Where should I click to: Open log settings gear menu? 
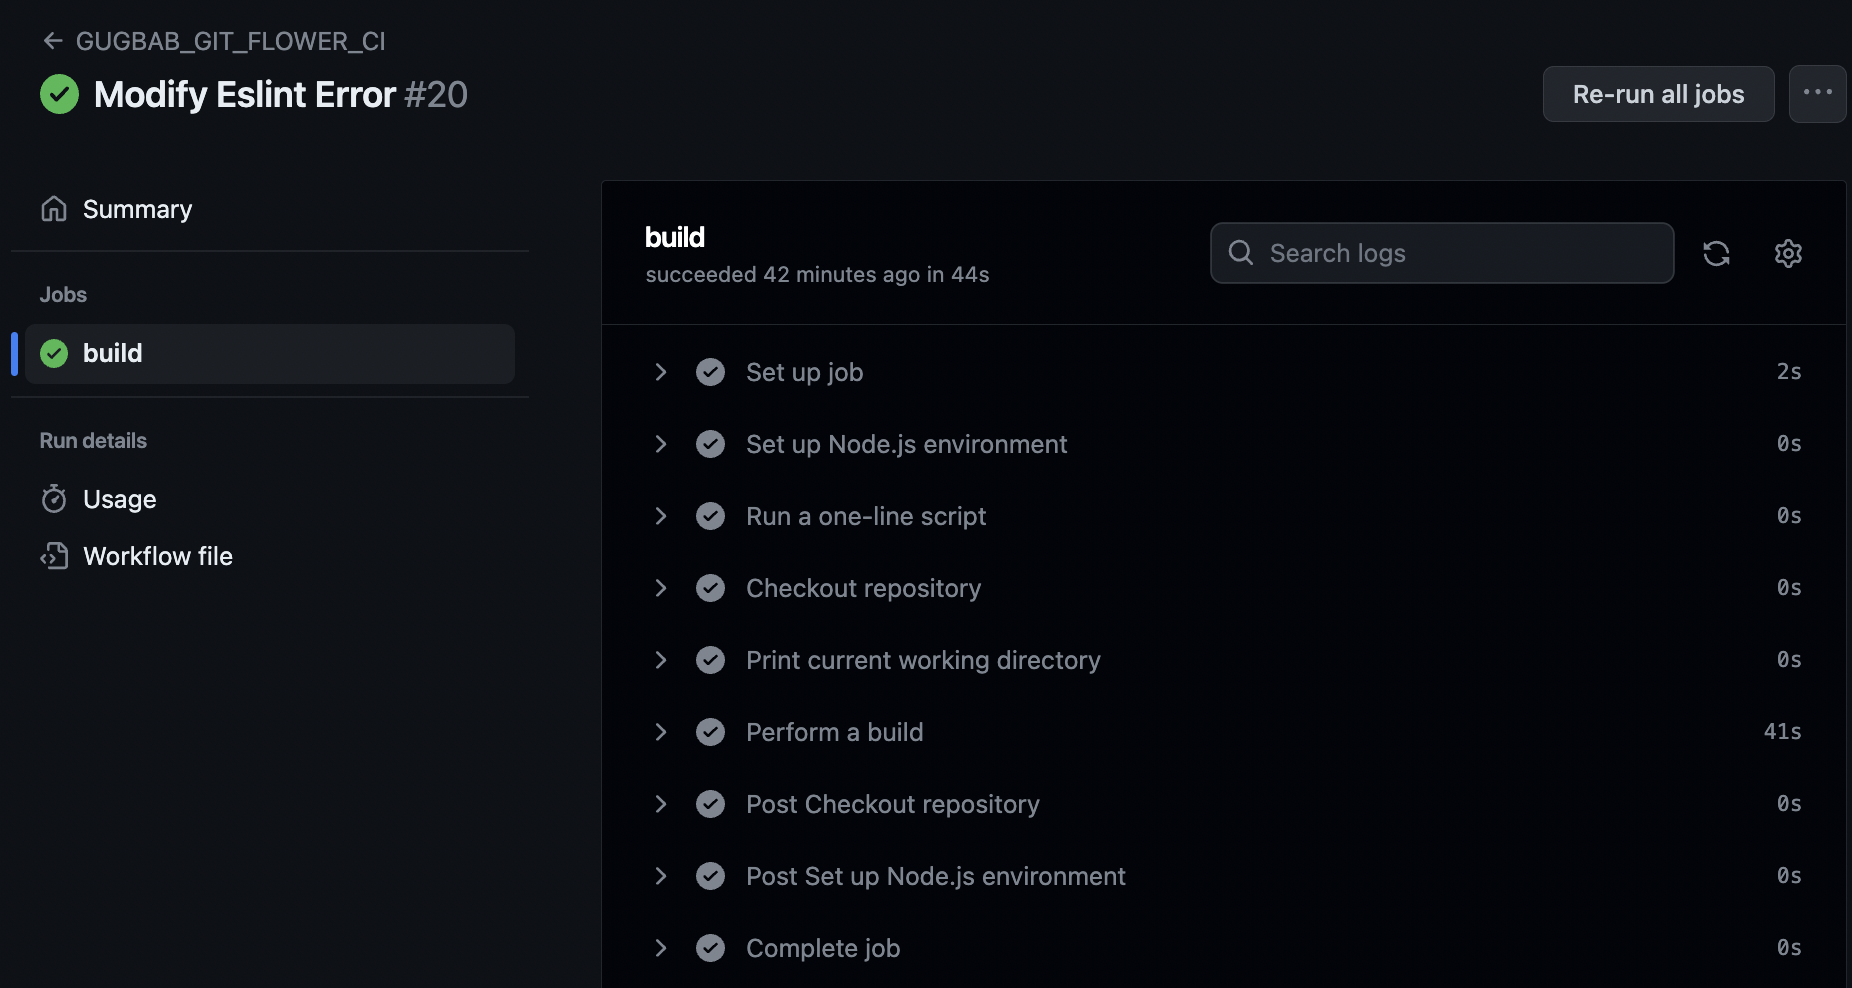point(1788,254)
